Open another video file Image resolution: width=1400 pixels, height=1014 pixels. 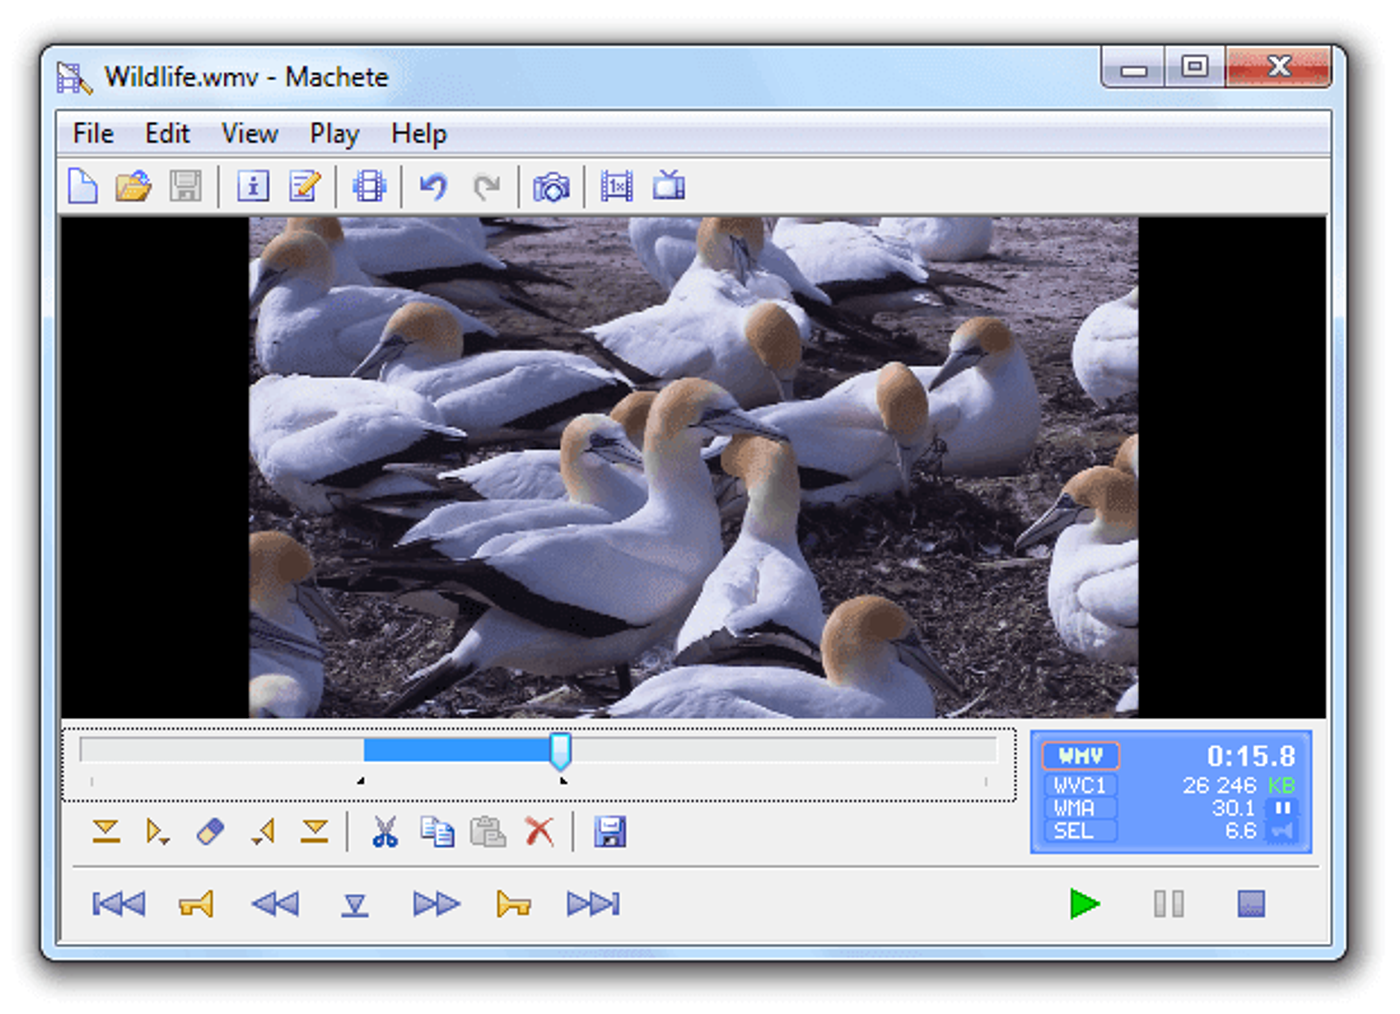(x=134, y=186)
